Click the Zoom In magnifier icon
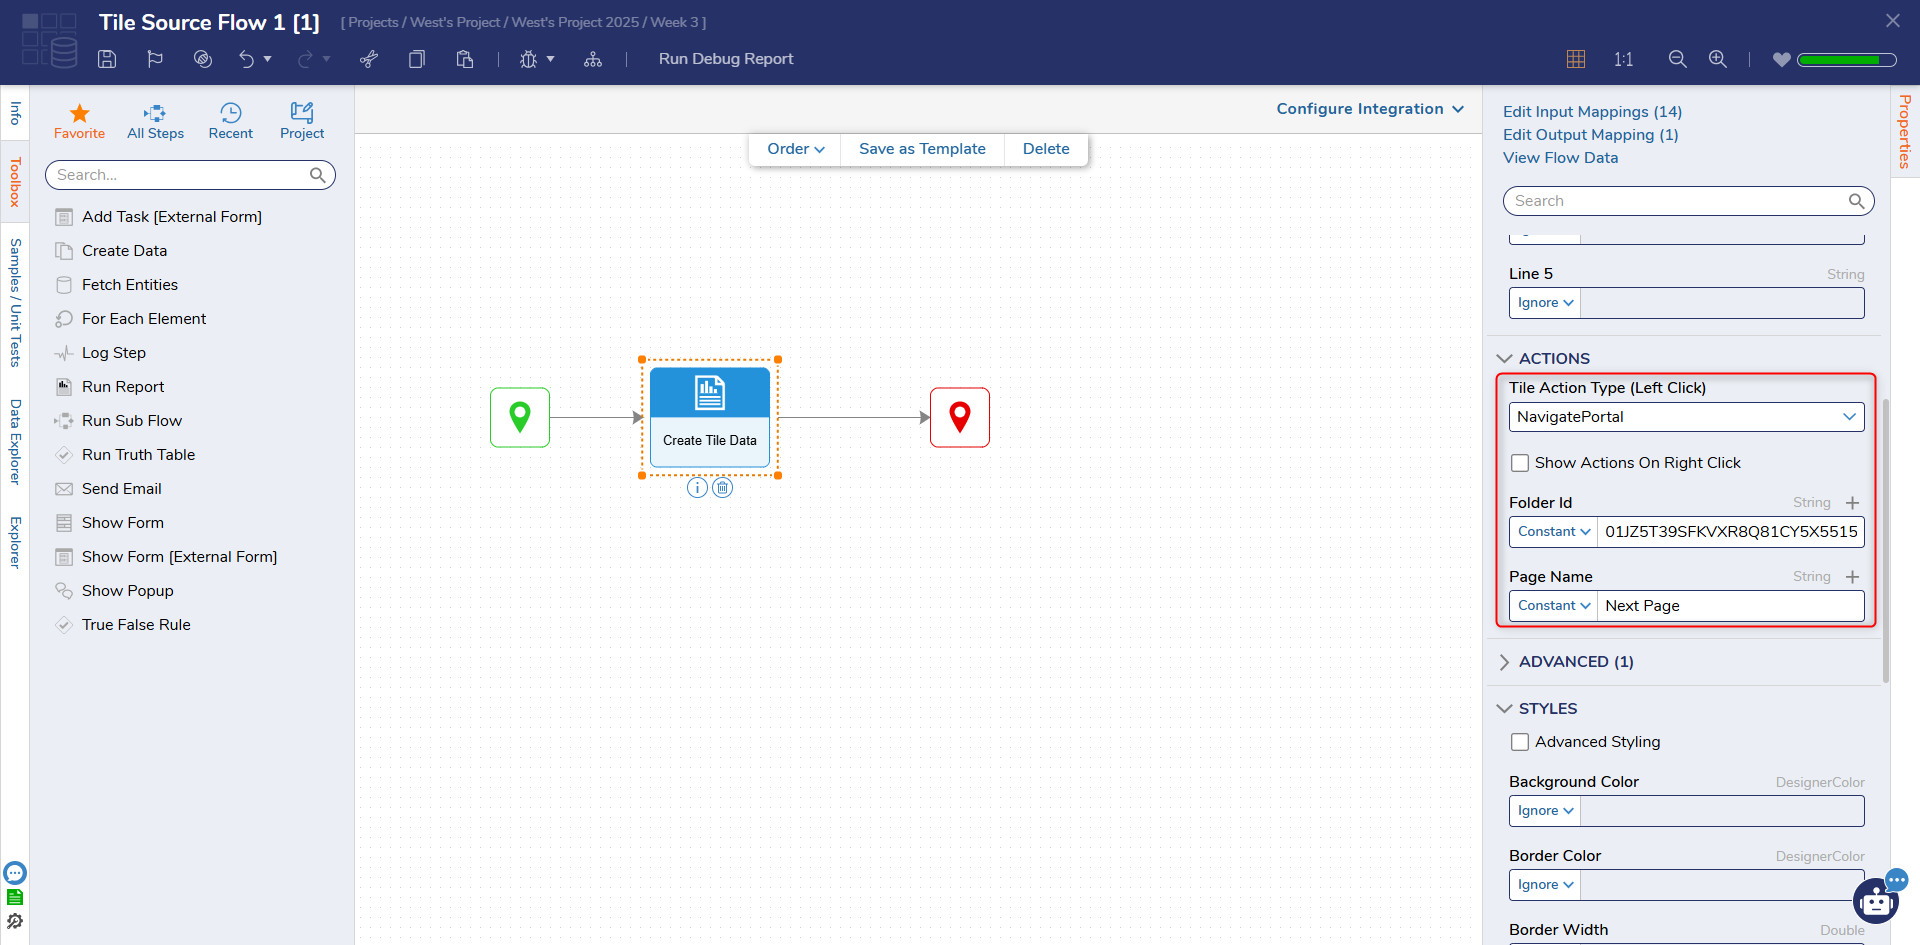The width and height of the screenshot is (1920, 945). (x=1717, y=59)
